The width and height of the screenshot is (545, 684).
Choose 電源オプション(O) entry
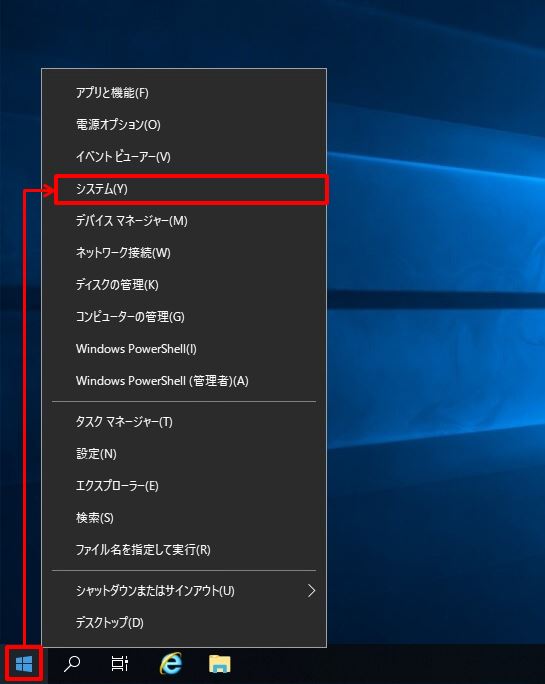[x=184, y=125]
